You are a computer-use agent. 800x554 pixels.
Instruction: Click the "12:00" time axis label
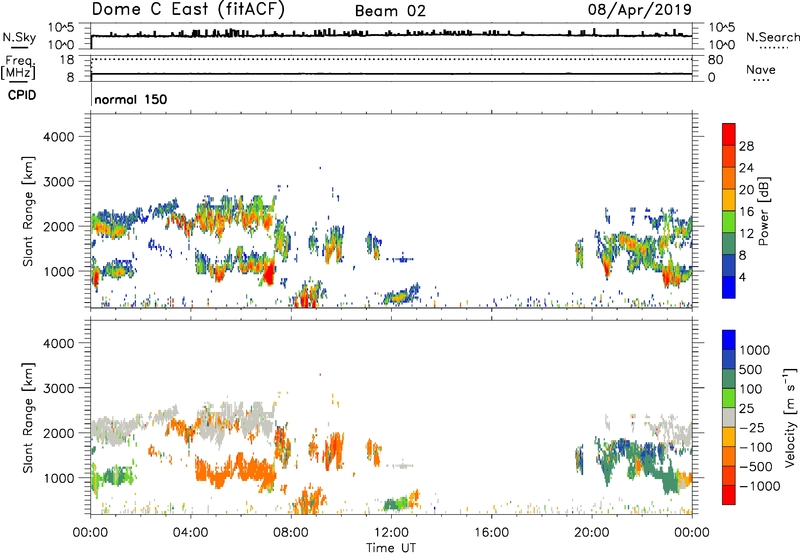(x=391, y=533)
